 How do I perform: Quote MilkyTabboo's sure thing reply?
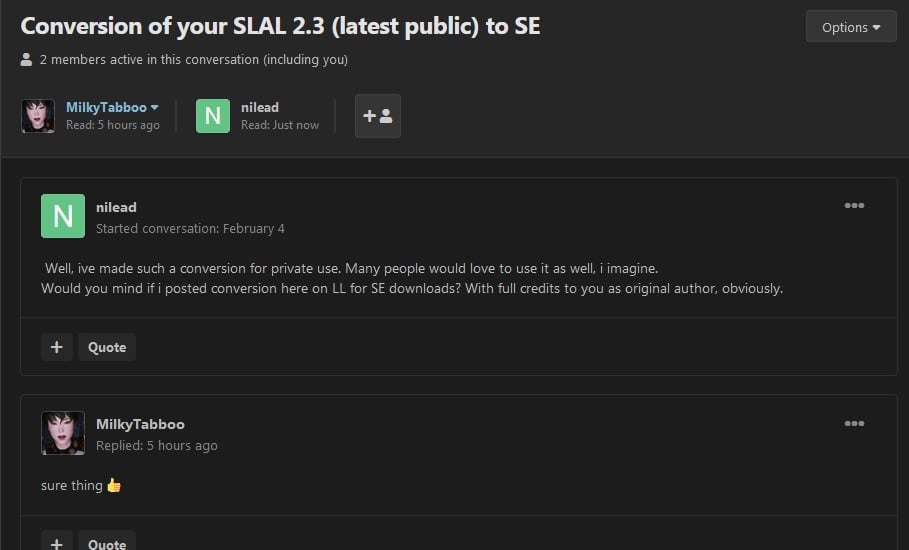coord(107,543)
